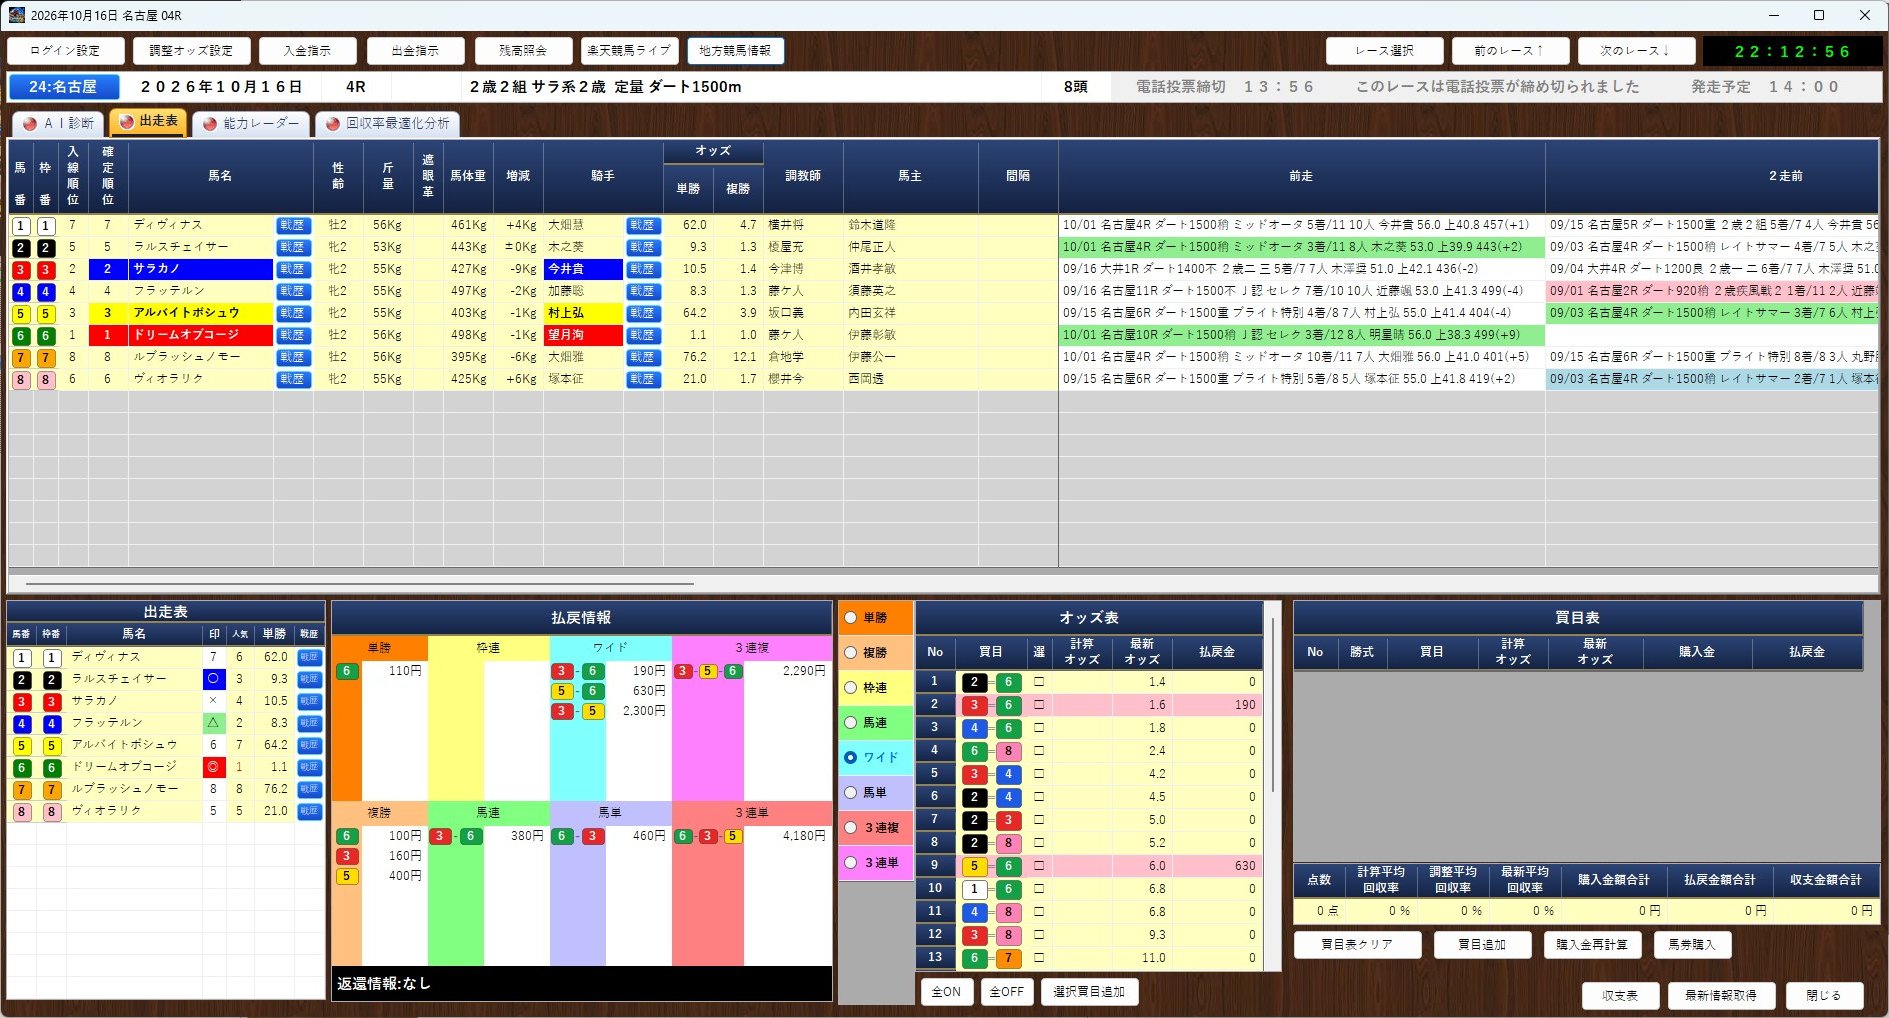The image size is (1889, 1018).
Task: Open the 楽天競馬ライブ button
Action: (630, 51)
